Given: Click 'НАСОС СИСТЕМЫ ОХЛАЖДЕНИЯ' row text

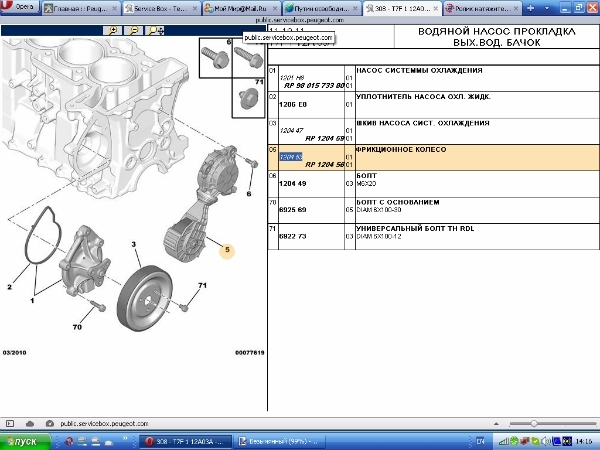Looking at the screenshot, I should coord(419,70).
